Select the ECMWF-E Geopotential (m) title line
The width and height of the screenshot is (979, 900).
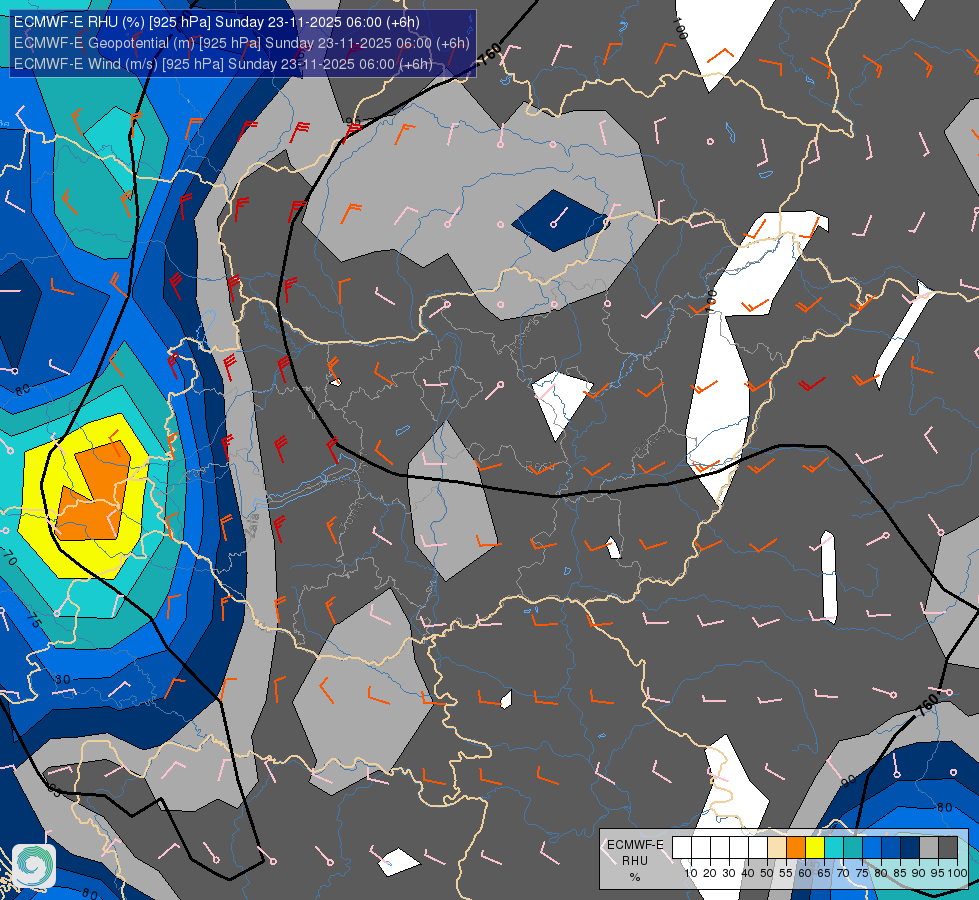tap(241, 43)
